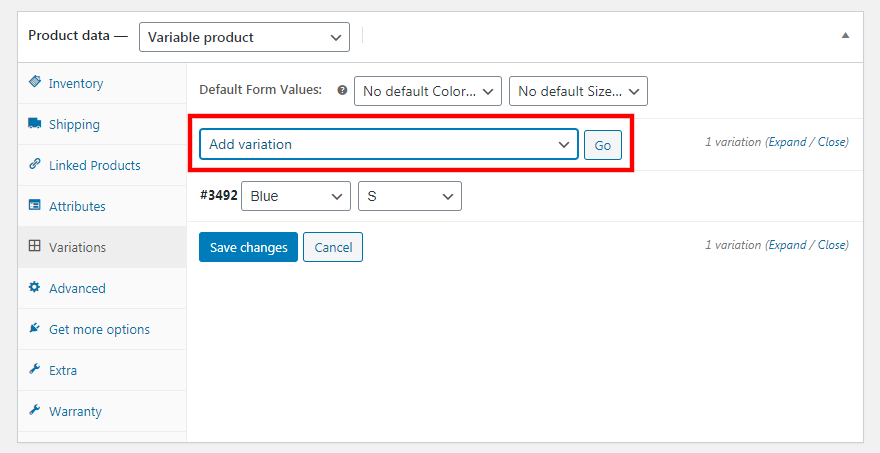
Task: Click the variation ID #3492
Action: (218, 195)
